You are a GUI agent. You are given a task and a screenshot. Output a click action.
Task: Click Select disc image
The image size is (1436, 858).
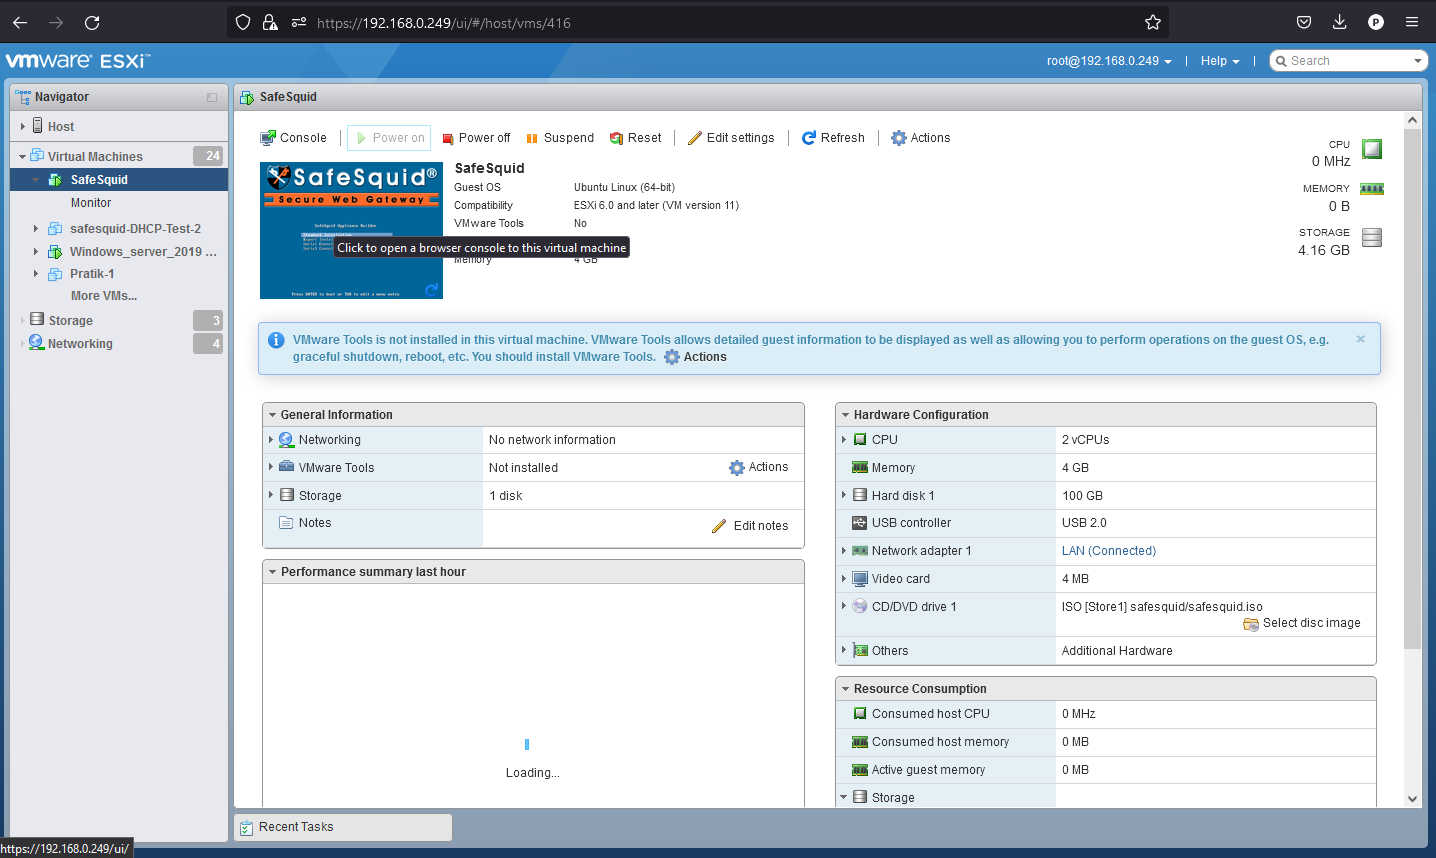(1302, 623)
